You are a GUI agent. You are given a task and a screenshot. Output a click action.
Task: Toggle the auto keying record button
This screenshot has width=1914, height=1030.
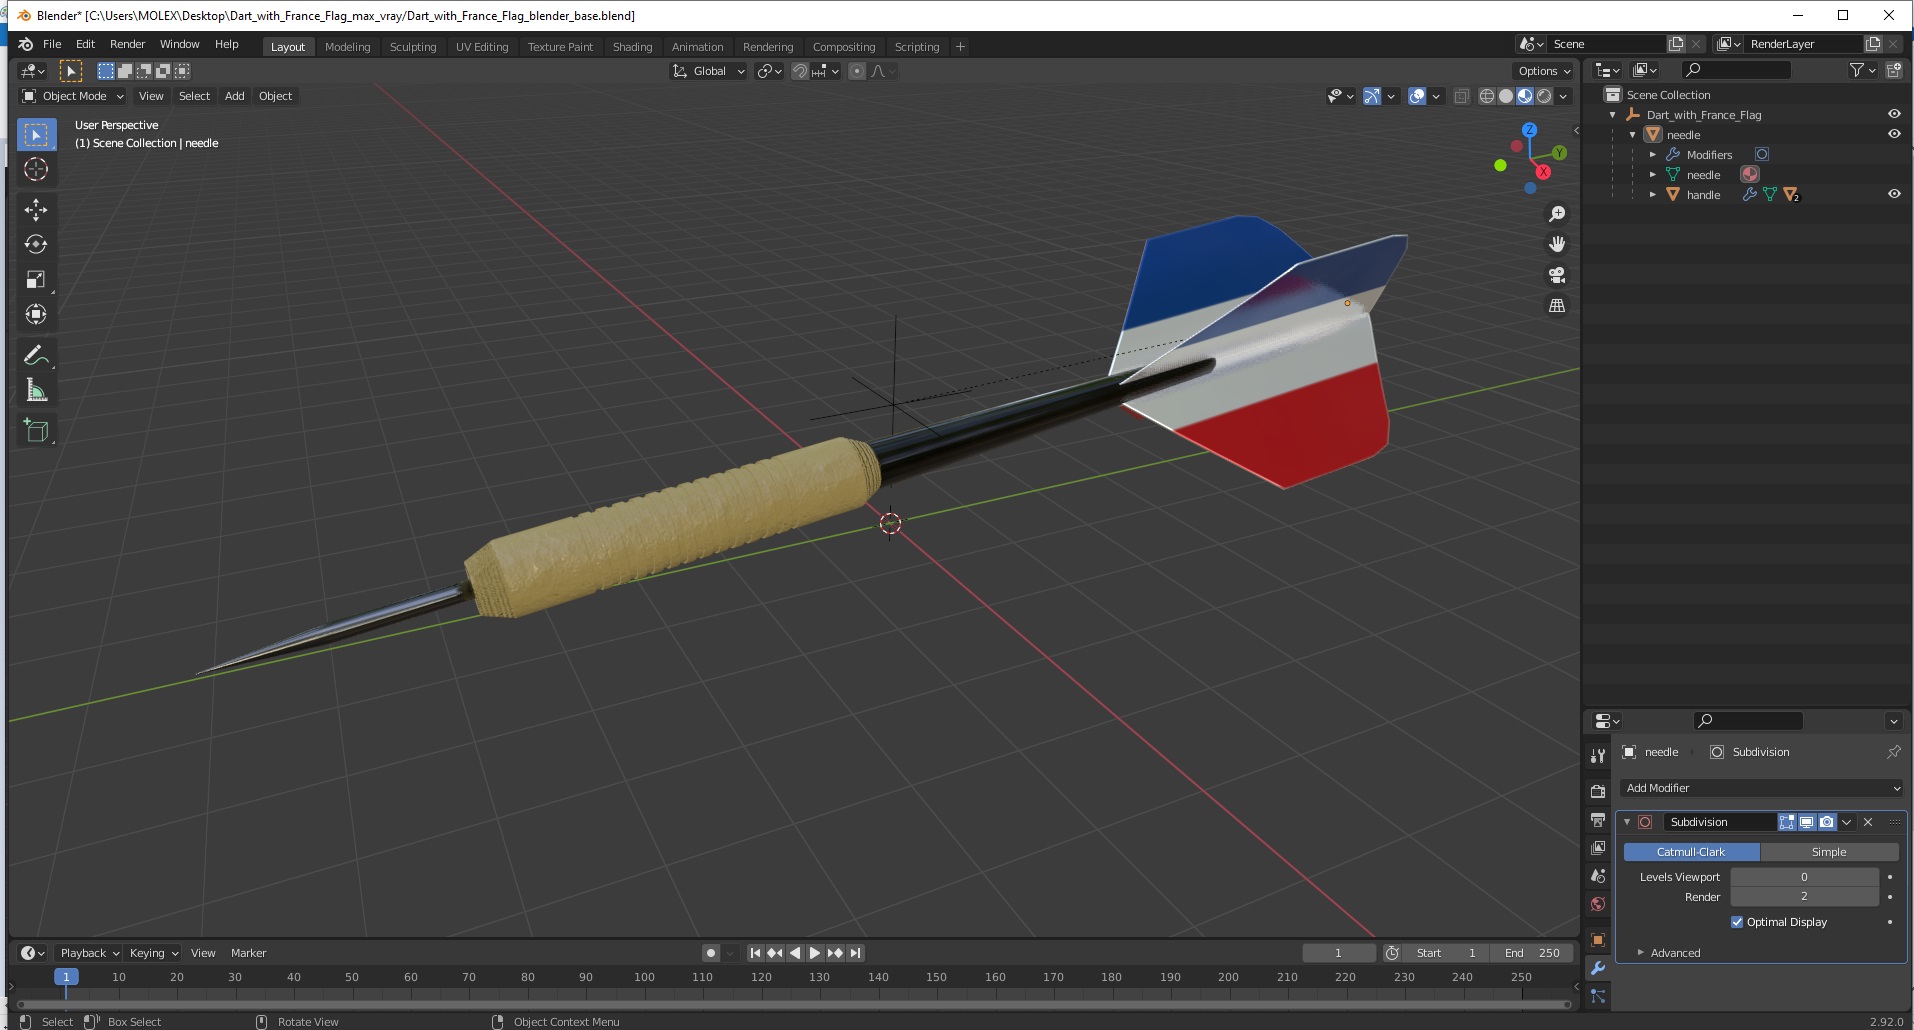(711, 953)
